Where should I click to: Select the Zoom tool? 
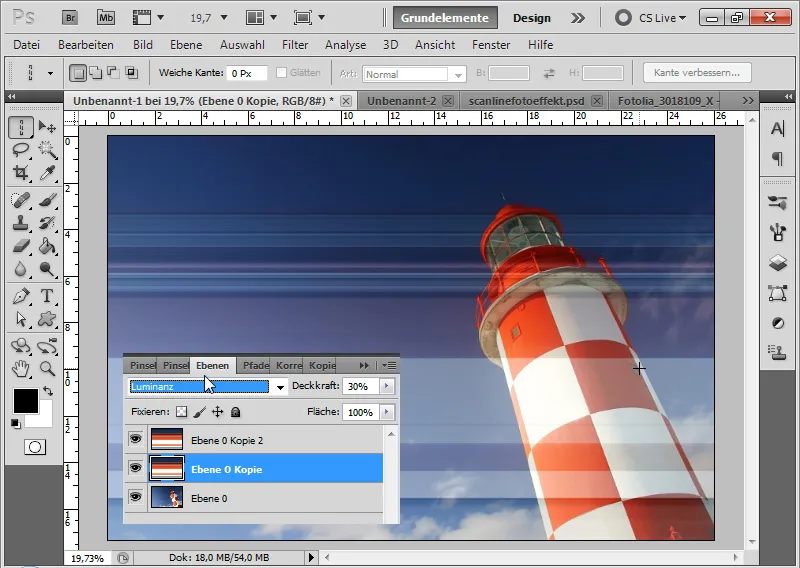click(x=47, y=368)
